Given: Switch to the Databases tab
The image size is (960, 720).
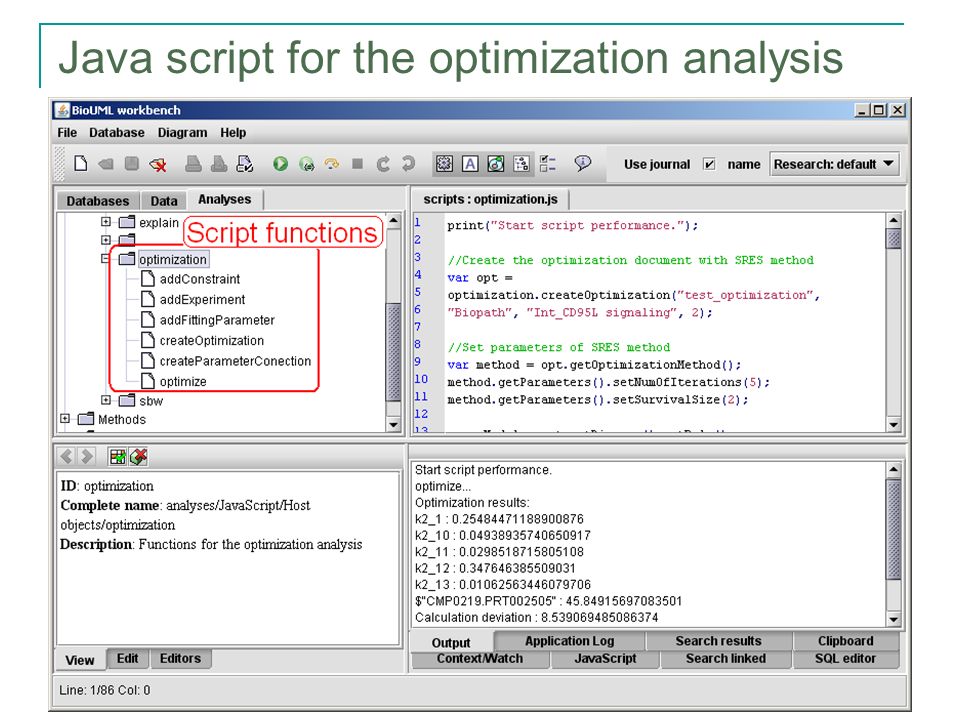Looking at the screenshot, I should coord(98,201).
